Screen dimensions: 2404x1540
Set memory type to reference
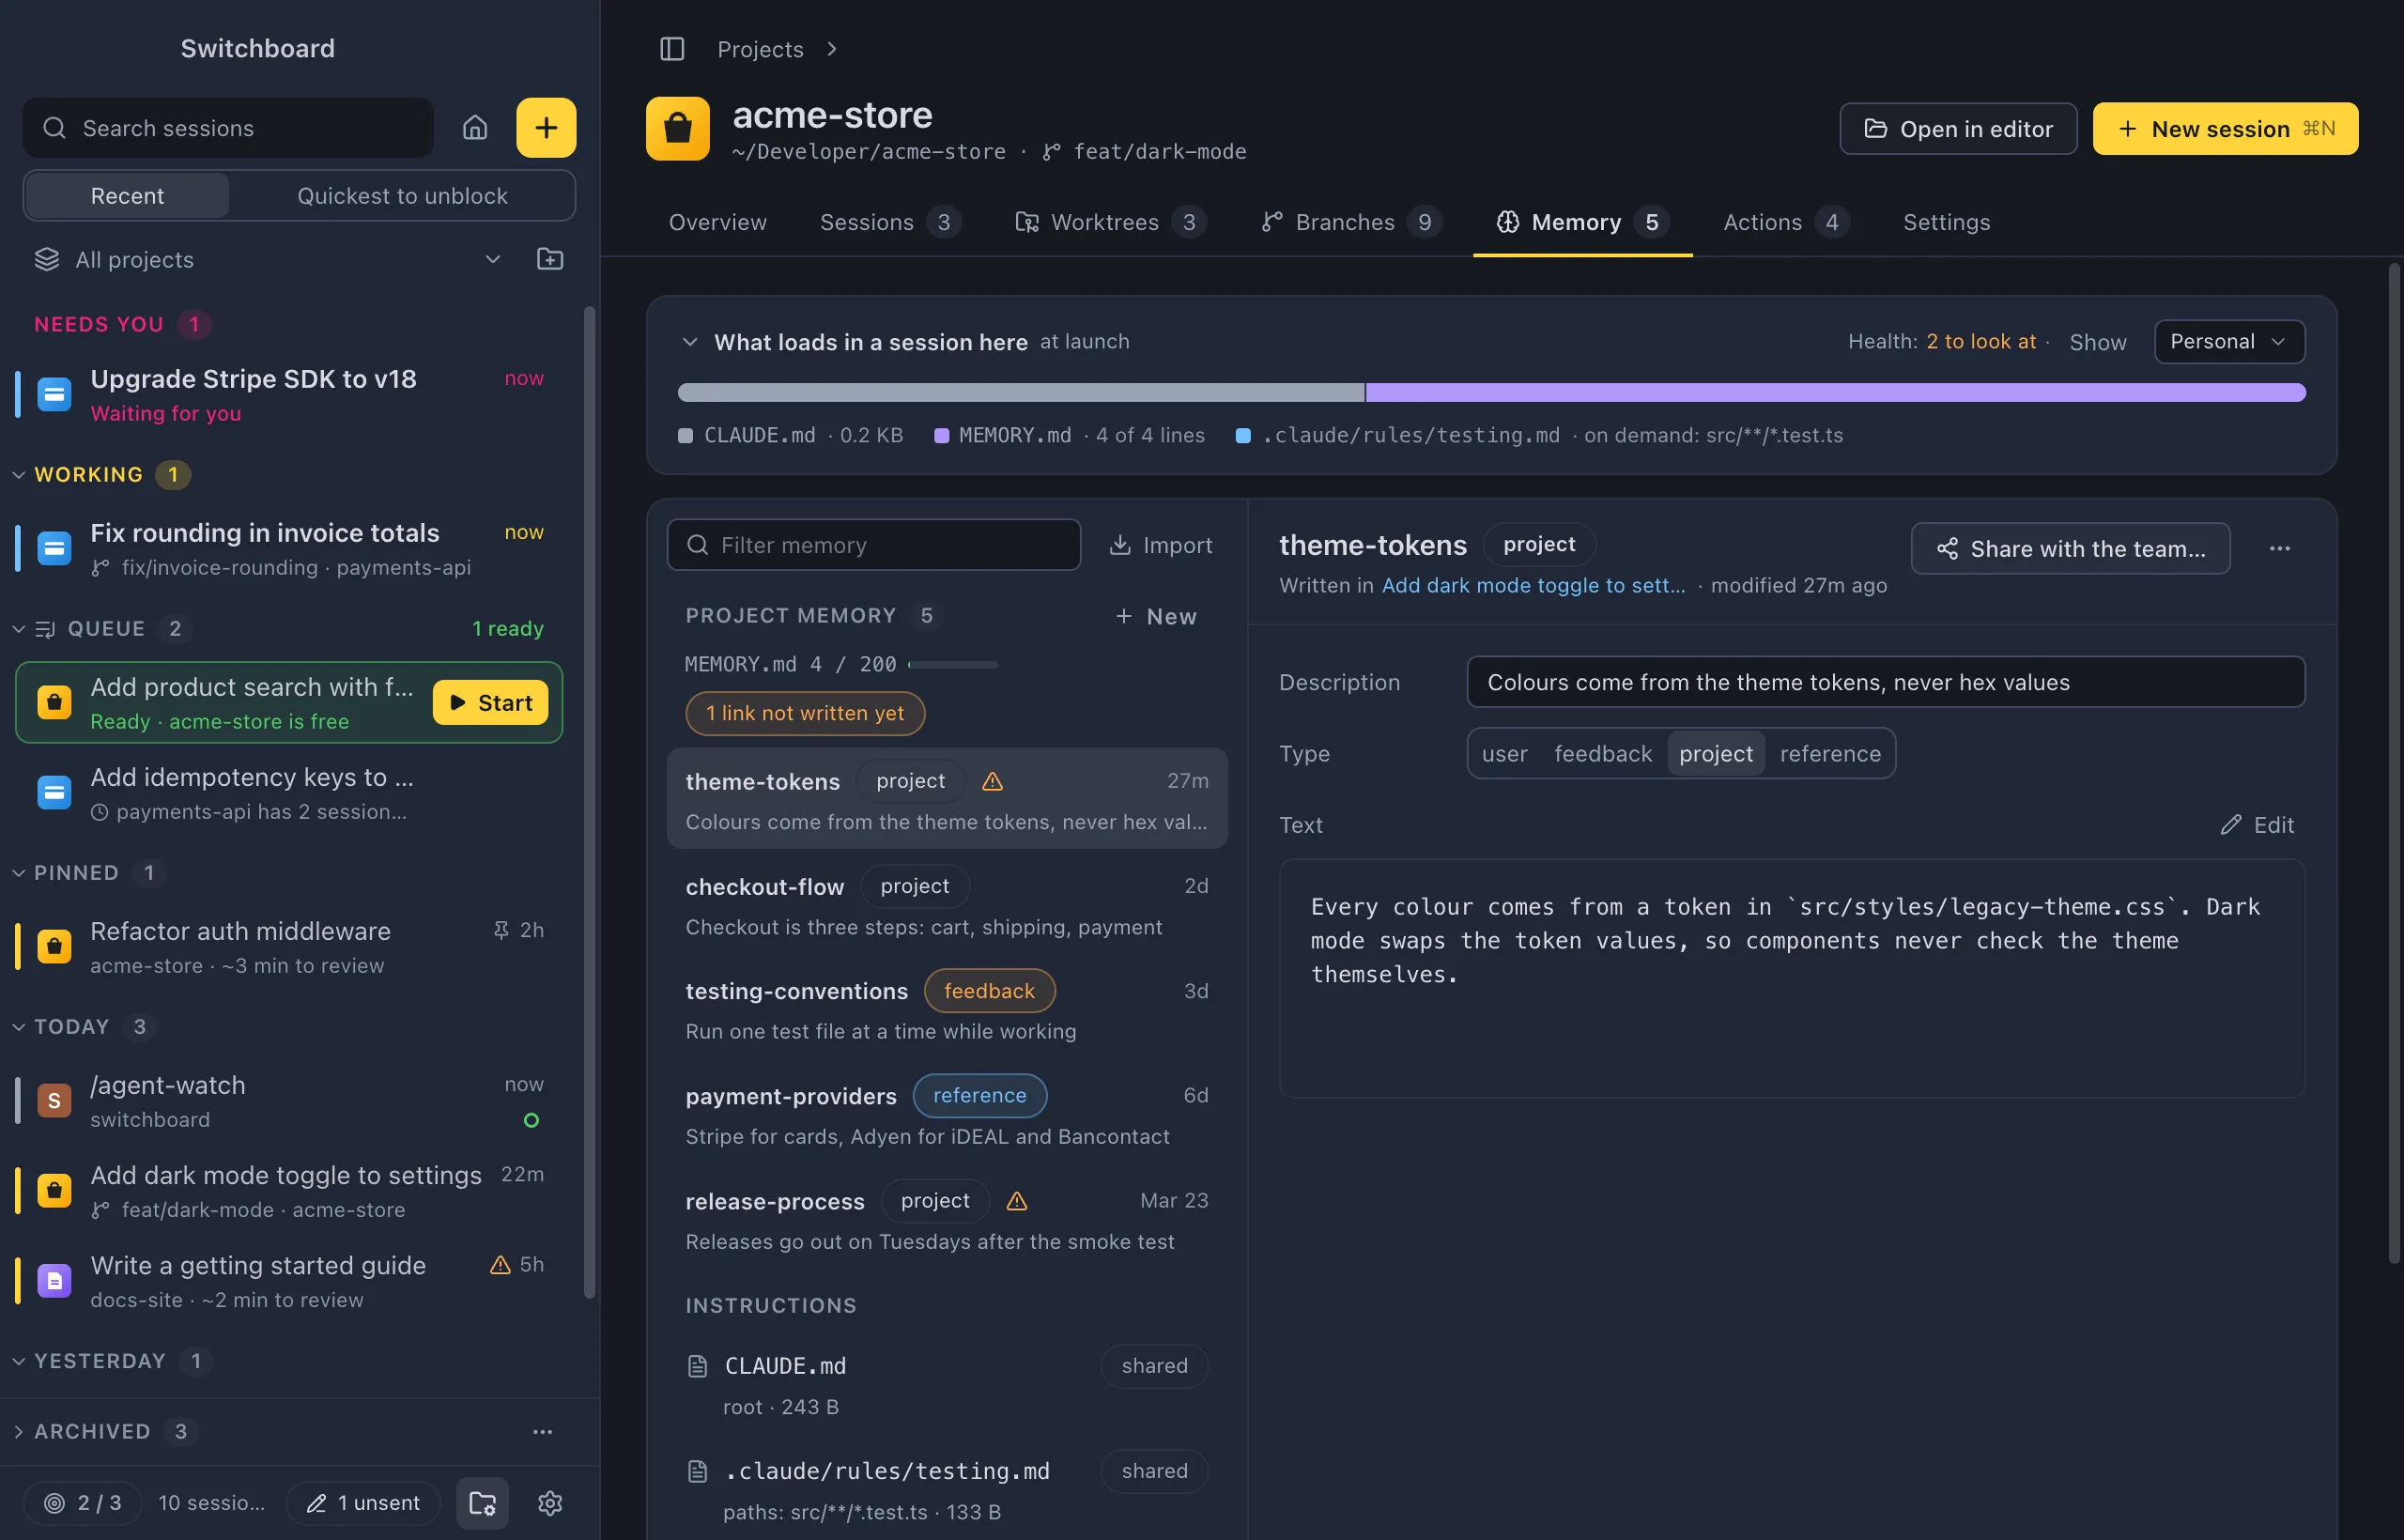(x=1830, y=753)
